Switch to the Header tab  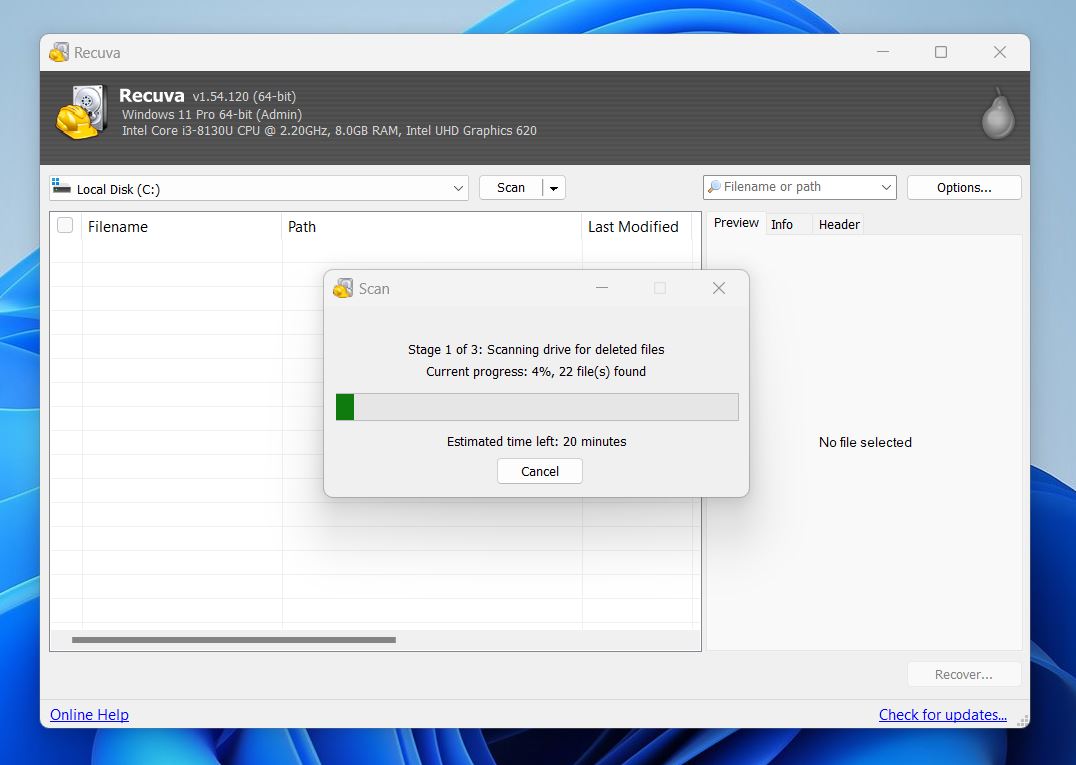(x=839, y=224)
